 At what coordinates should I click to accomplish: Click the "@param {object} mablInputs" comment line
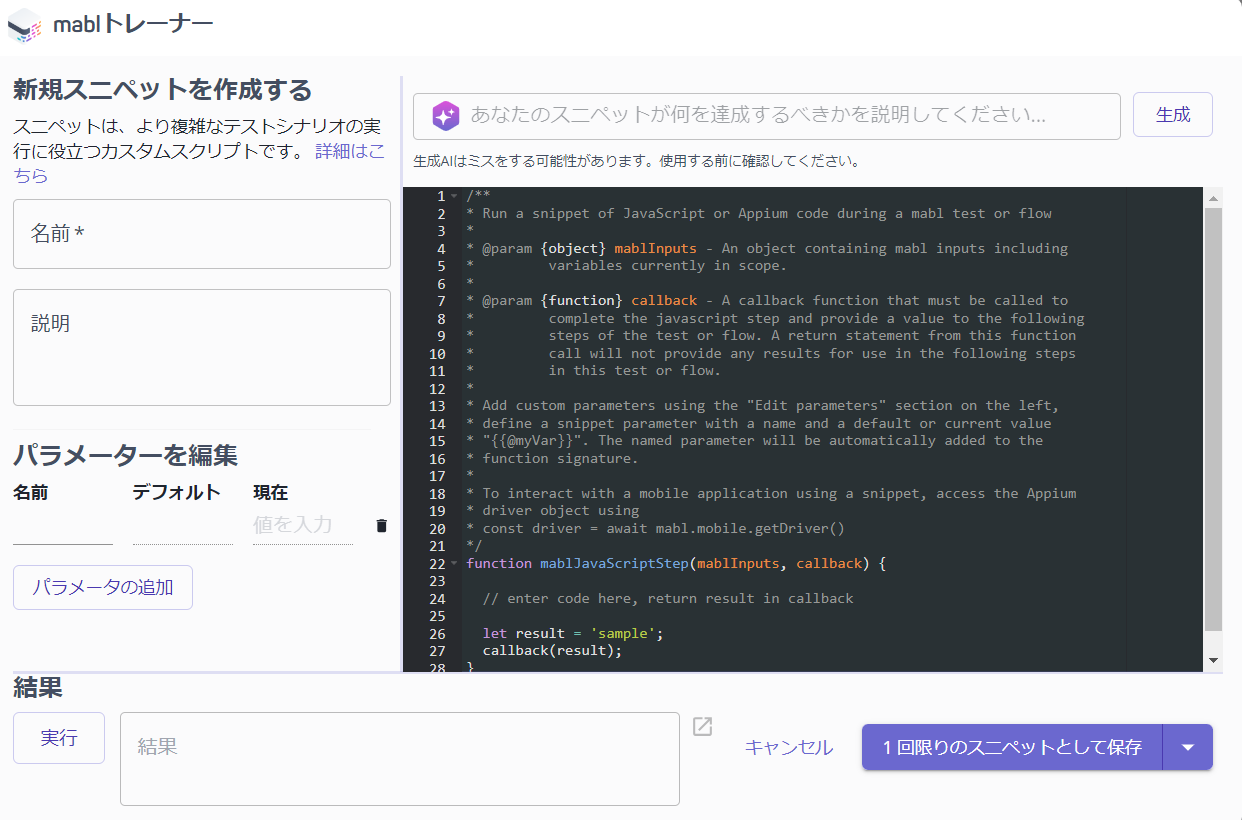[x=767, y=249]
